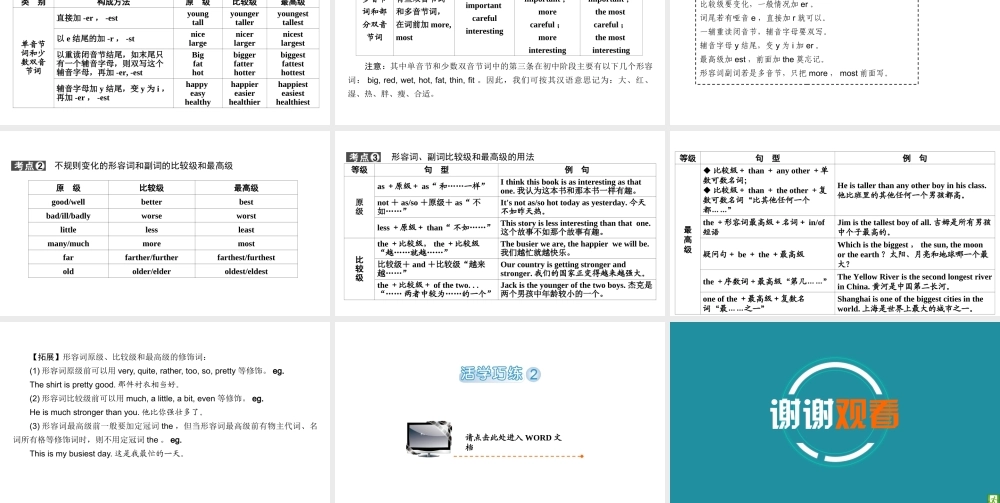Viewport: 1000px width, 503px height.
Task: Select the 形容词、副词比较级和最高级的用法 heading
Action: point(462,157)
